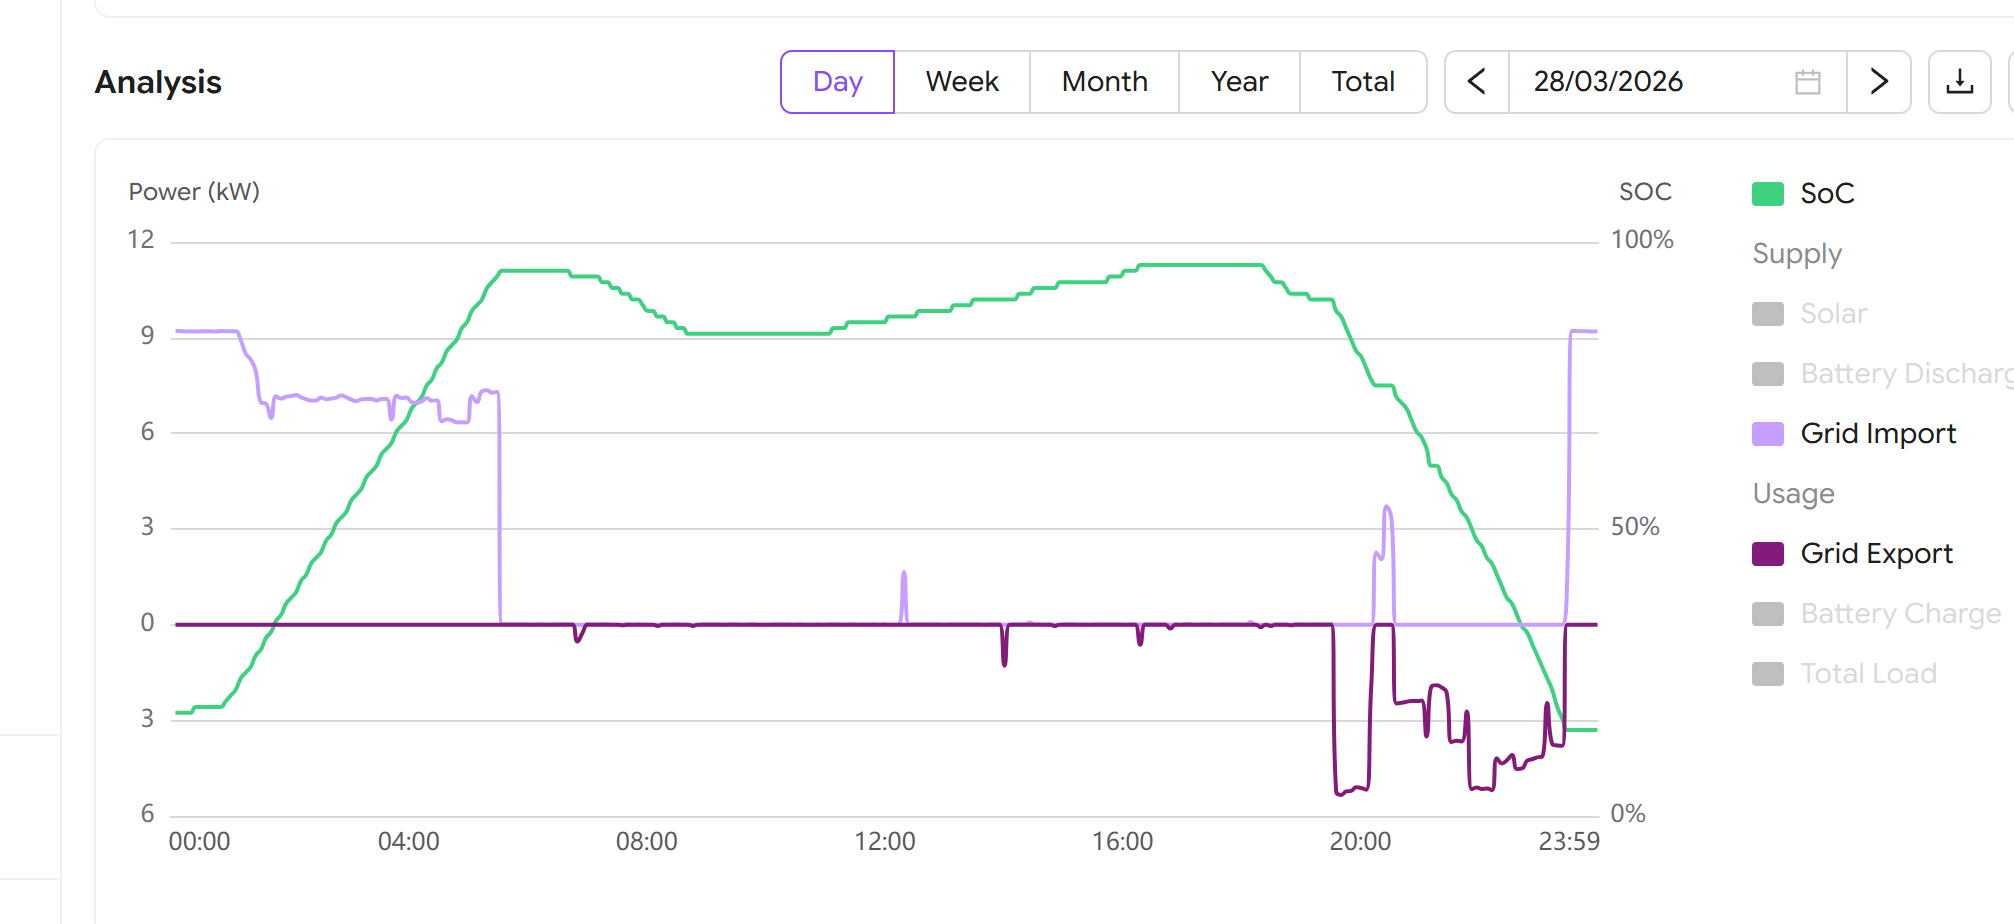Hide the Grid Import series
Image resolution: width=2014 pixels, height=924 pixels.
tap(1877, 434)
